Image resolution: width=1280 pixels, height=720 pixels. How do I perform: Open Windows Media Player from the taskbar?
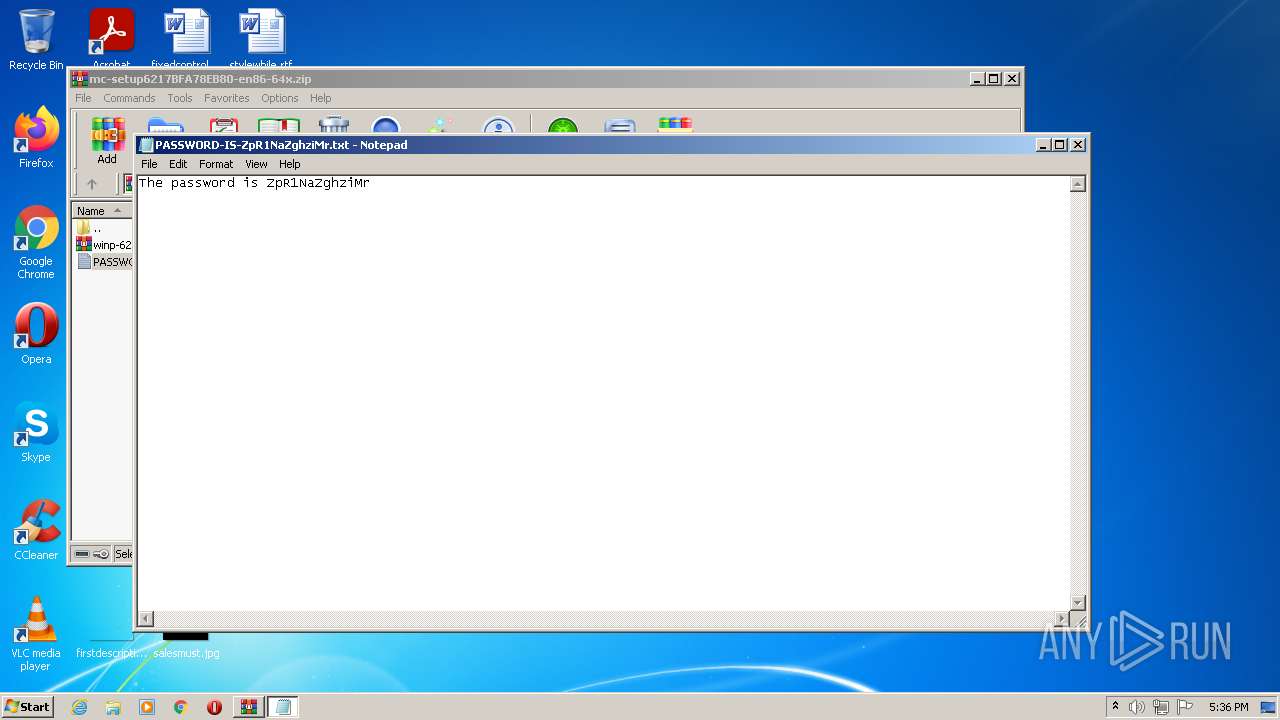[147, 707]
